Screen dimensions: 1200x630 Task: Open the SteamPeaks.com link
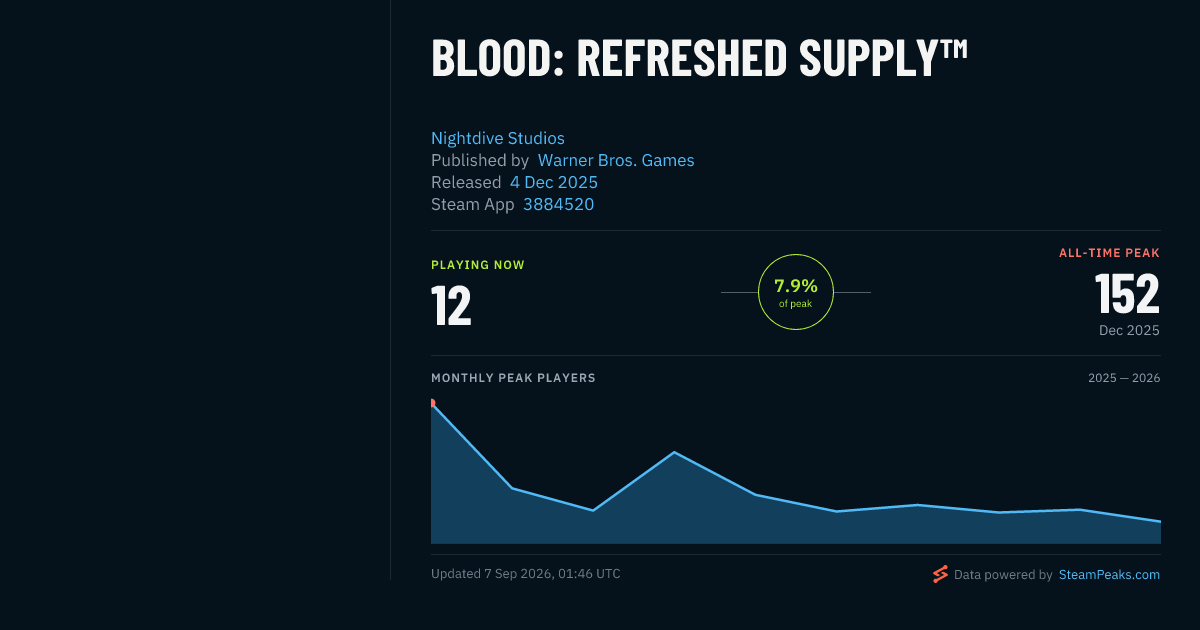[x=1109, y=575]
